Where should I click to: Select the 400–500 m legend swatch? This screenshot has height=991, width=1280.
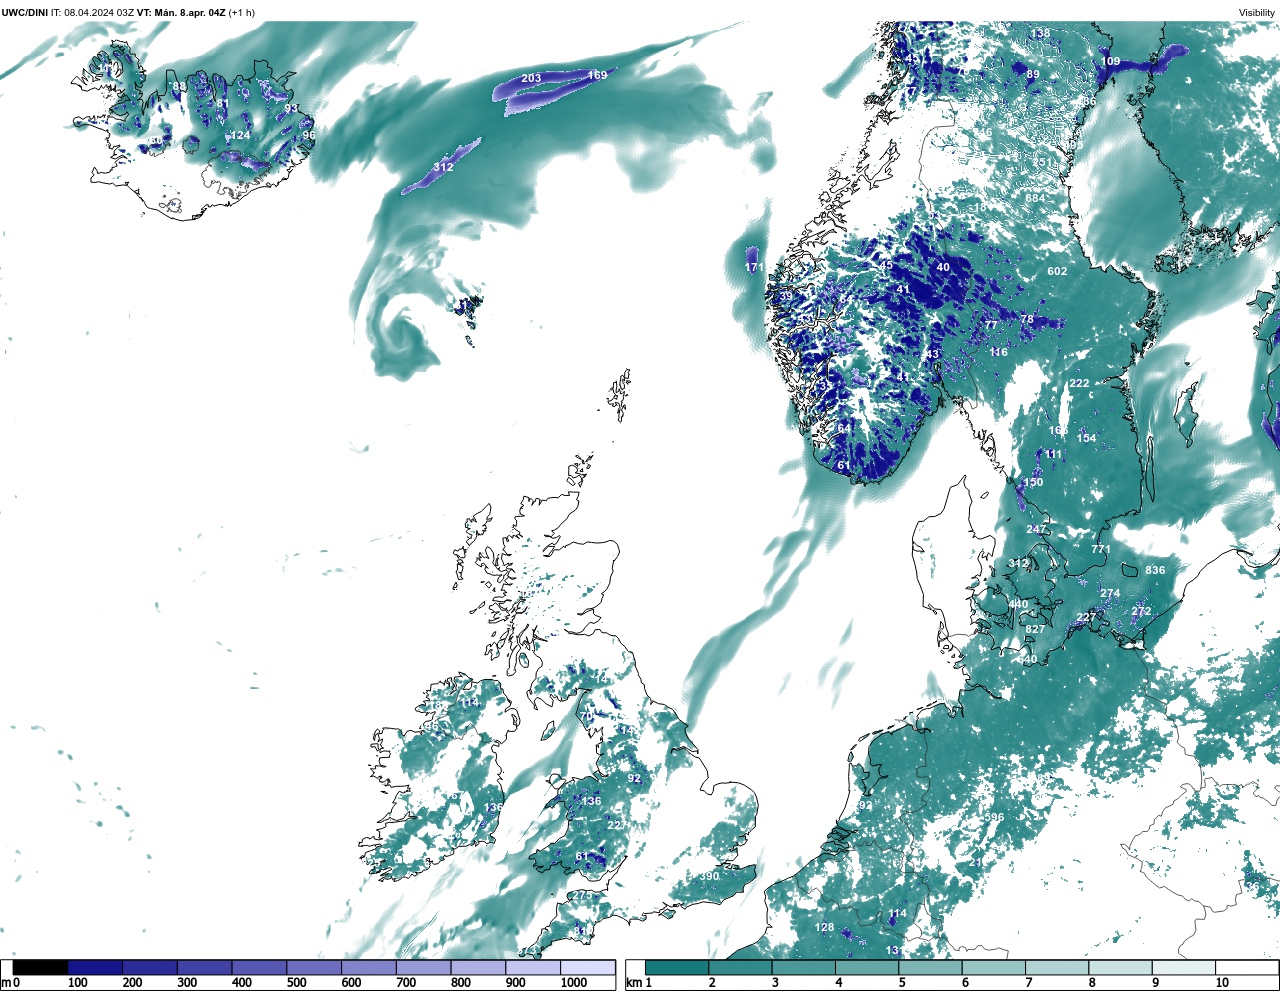tap(259, 968)
